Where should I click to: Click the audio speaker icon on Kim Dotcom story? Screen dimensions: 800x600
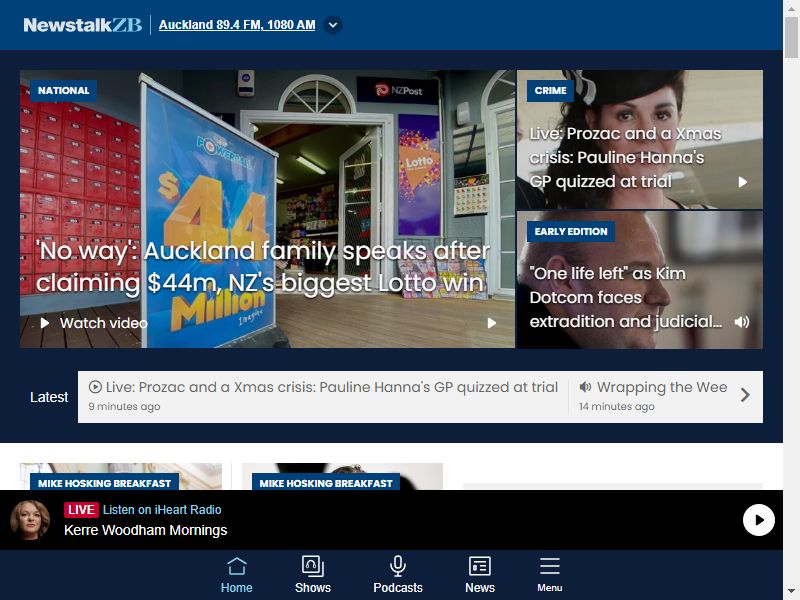click(742, 322)
